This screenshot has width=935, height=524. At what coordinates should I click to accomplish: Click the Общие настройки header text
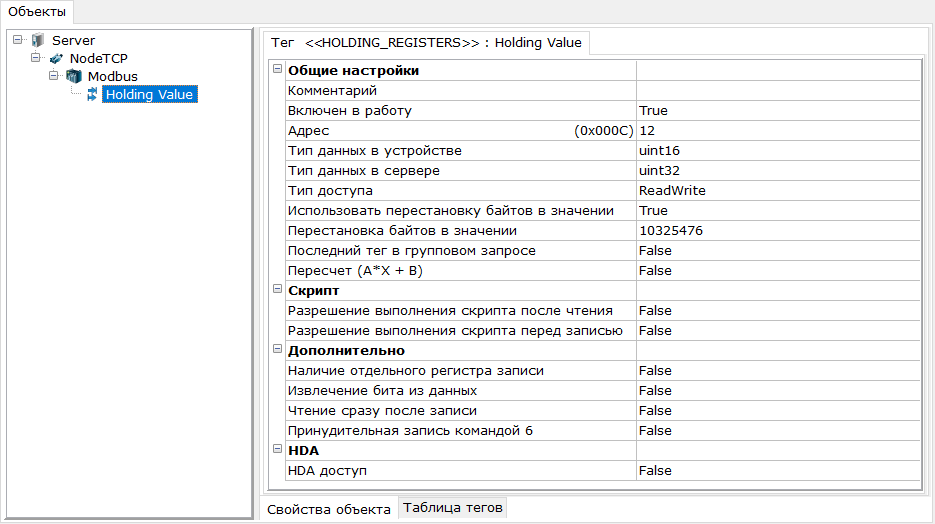pyautogui.click(x=354, y=70)
